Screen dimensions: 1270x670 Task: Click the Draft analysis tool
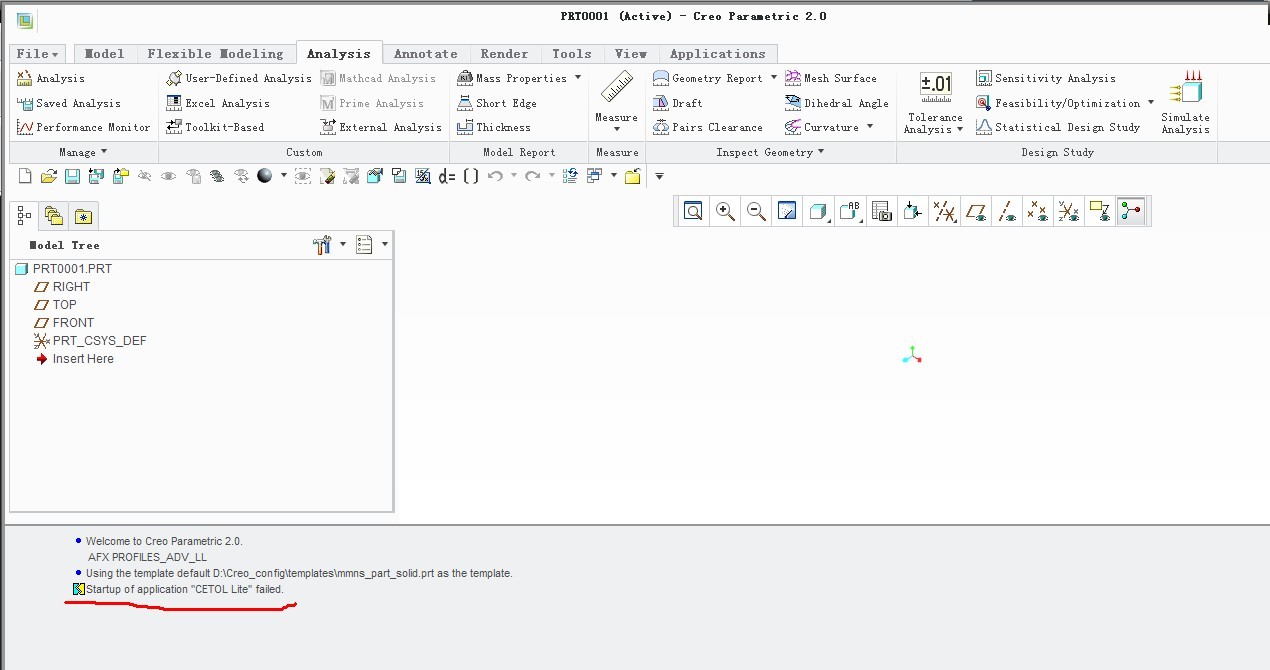(678, 103)
